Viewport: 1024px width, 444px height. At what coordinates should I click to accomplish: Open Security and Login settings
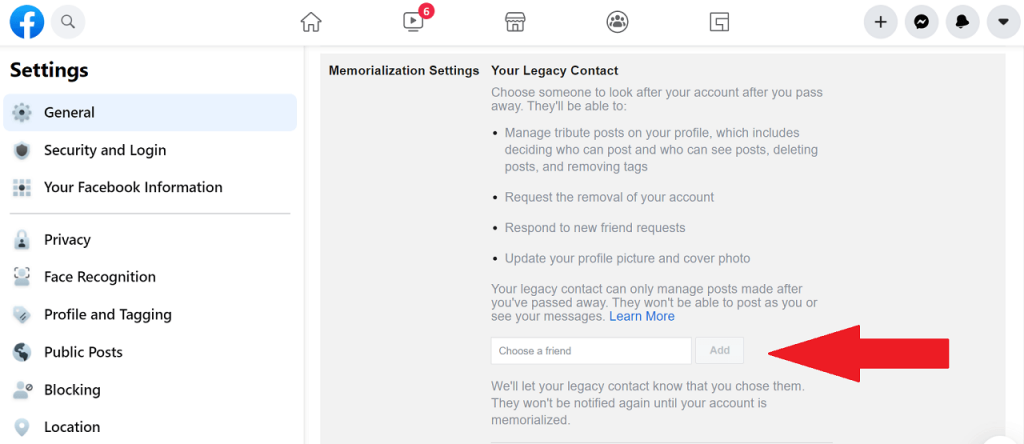150,150
